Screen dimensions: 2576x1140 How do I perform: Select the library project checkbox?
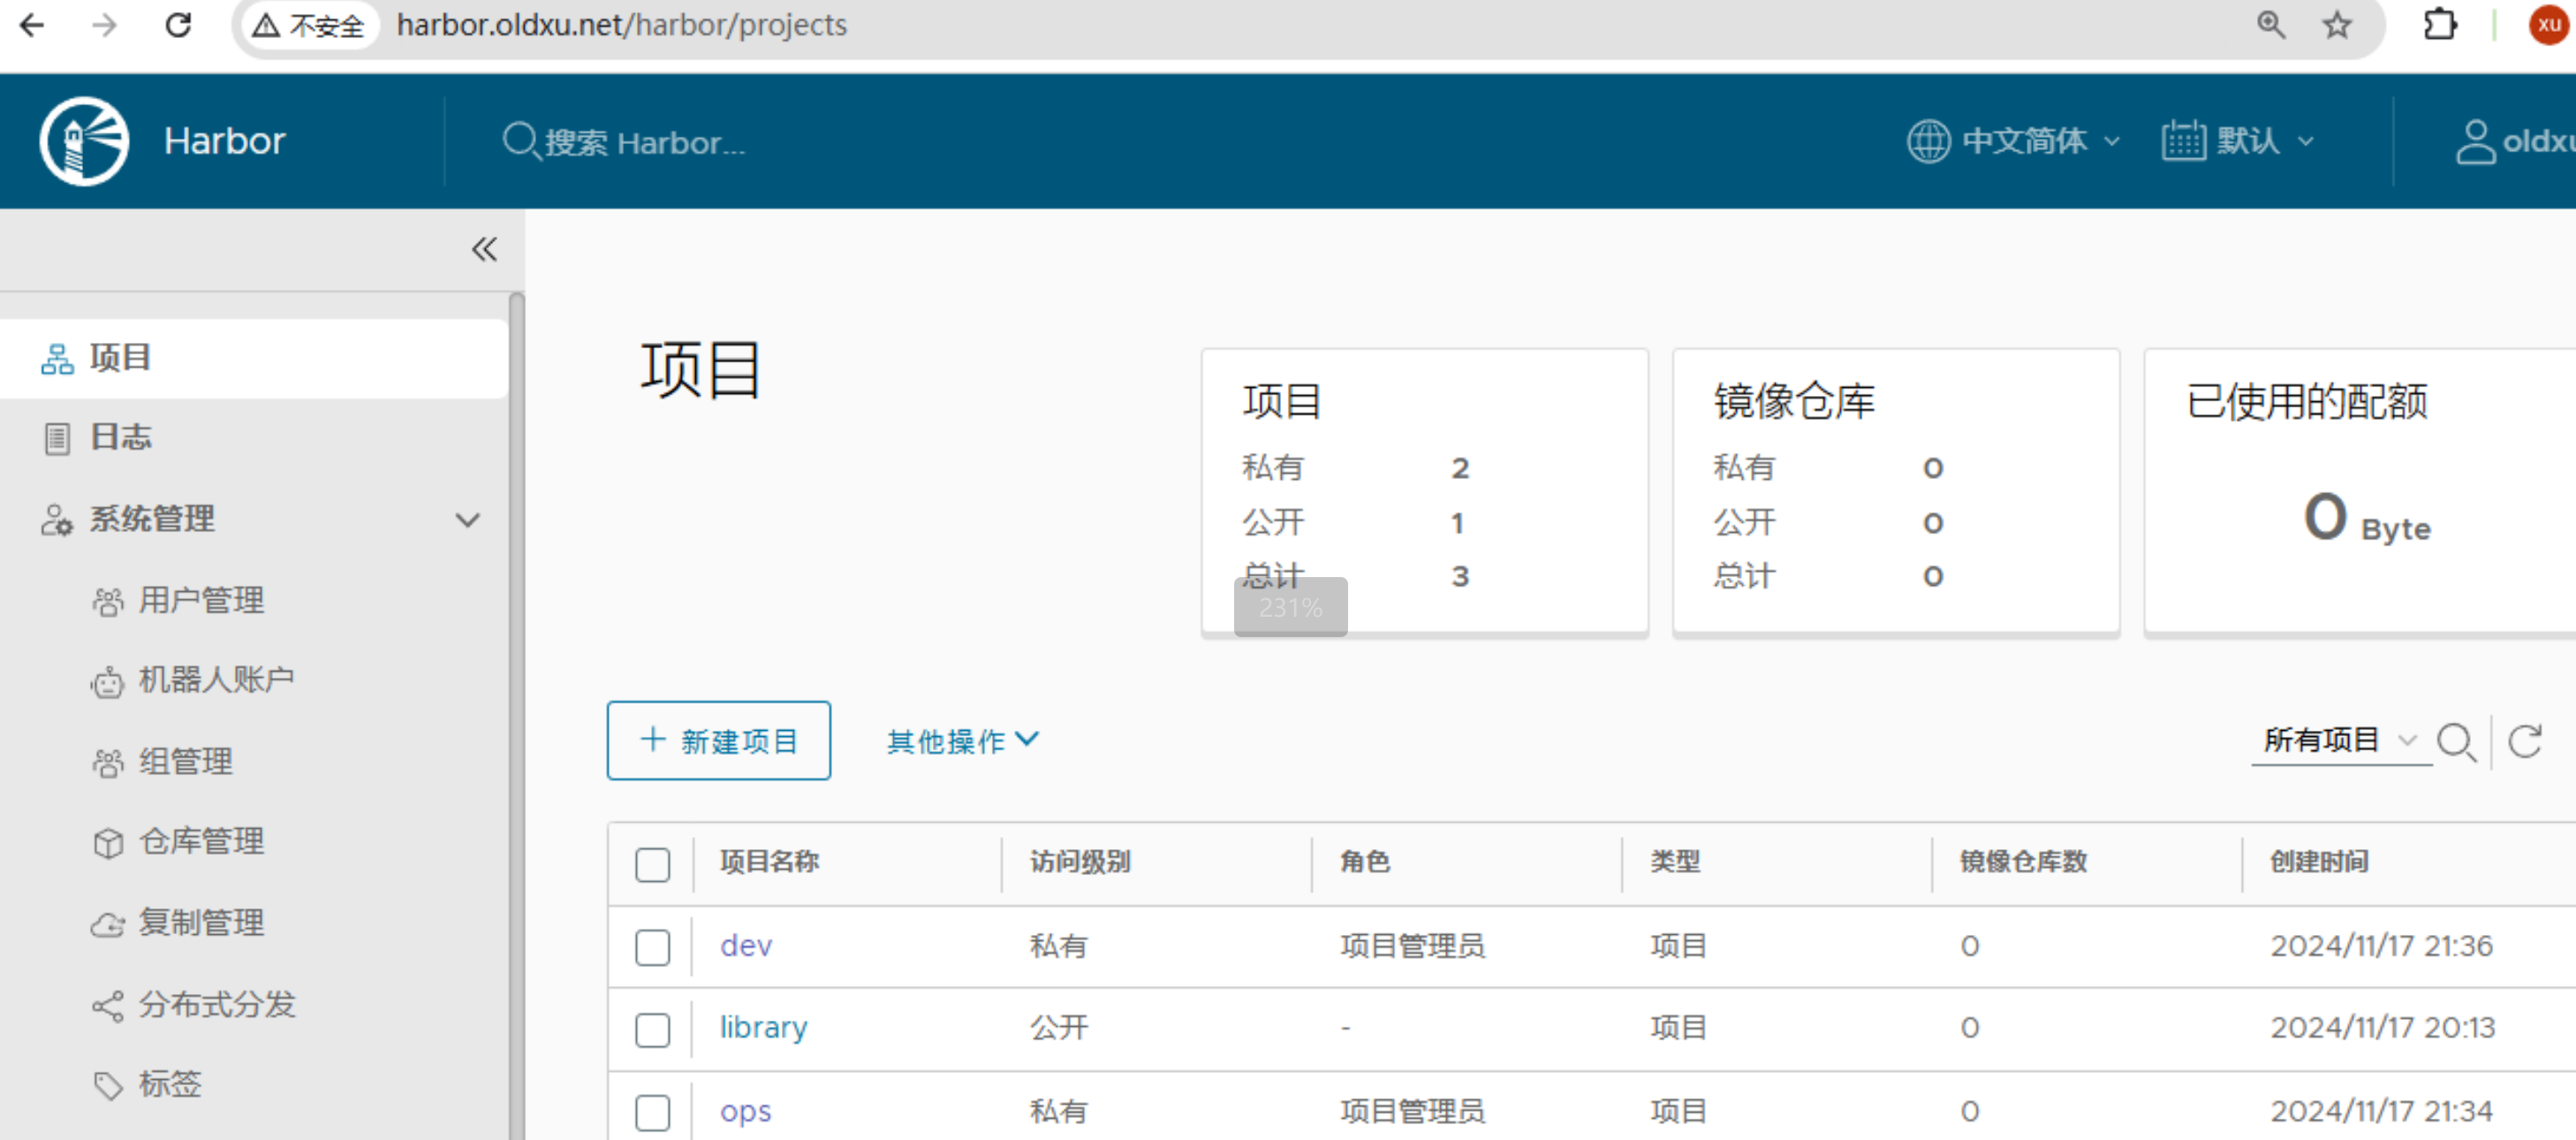click(652, 1029)
